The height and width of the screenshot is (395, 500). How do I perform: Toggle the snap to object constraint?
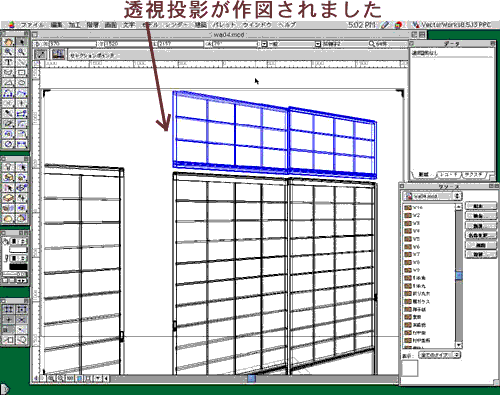tap(22, 309)
